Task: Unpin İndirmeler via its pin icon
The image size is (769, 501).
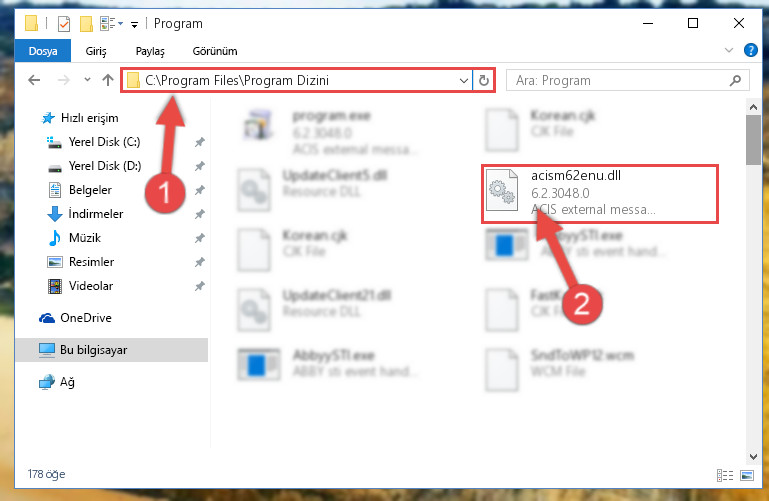Action: (x=200, y=214)
